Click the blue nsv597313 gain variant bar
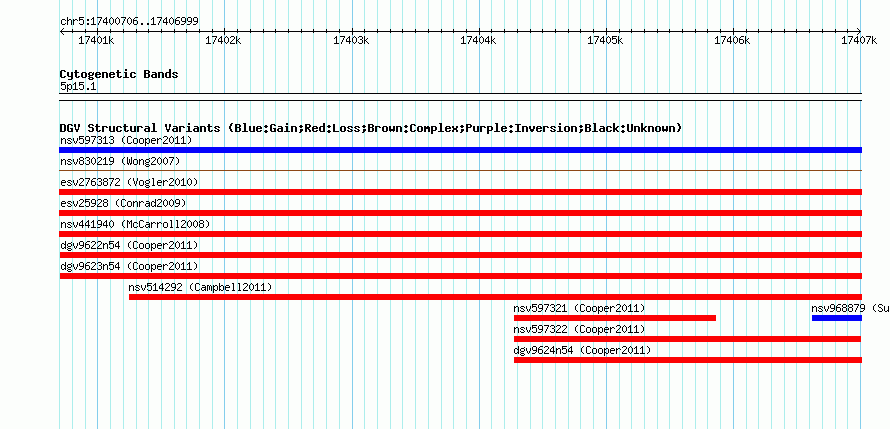The image size is (890, 429). (x=460, y=150)
